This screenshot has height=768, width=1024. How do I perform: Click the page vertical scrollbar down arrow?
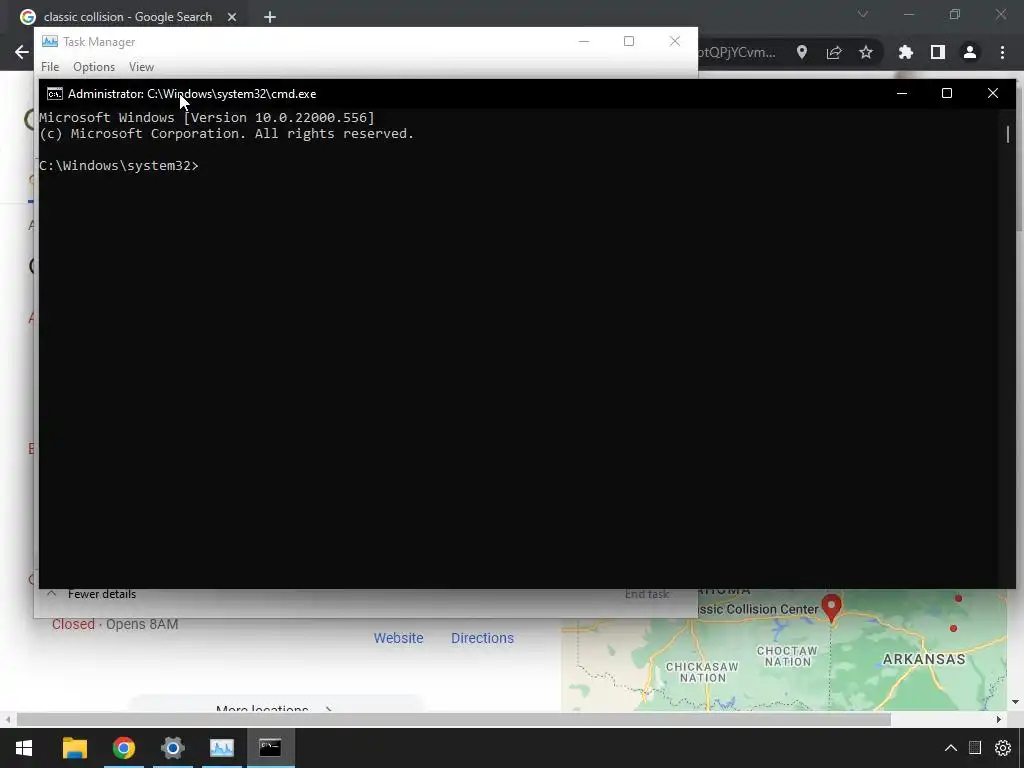click(1016, 703)
